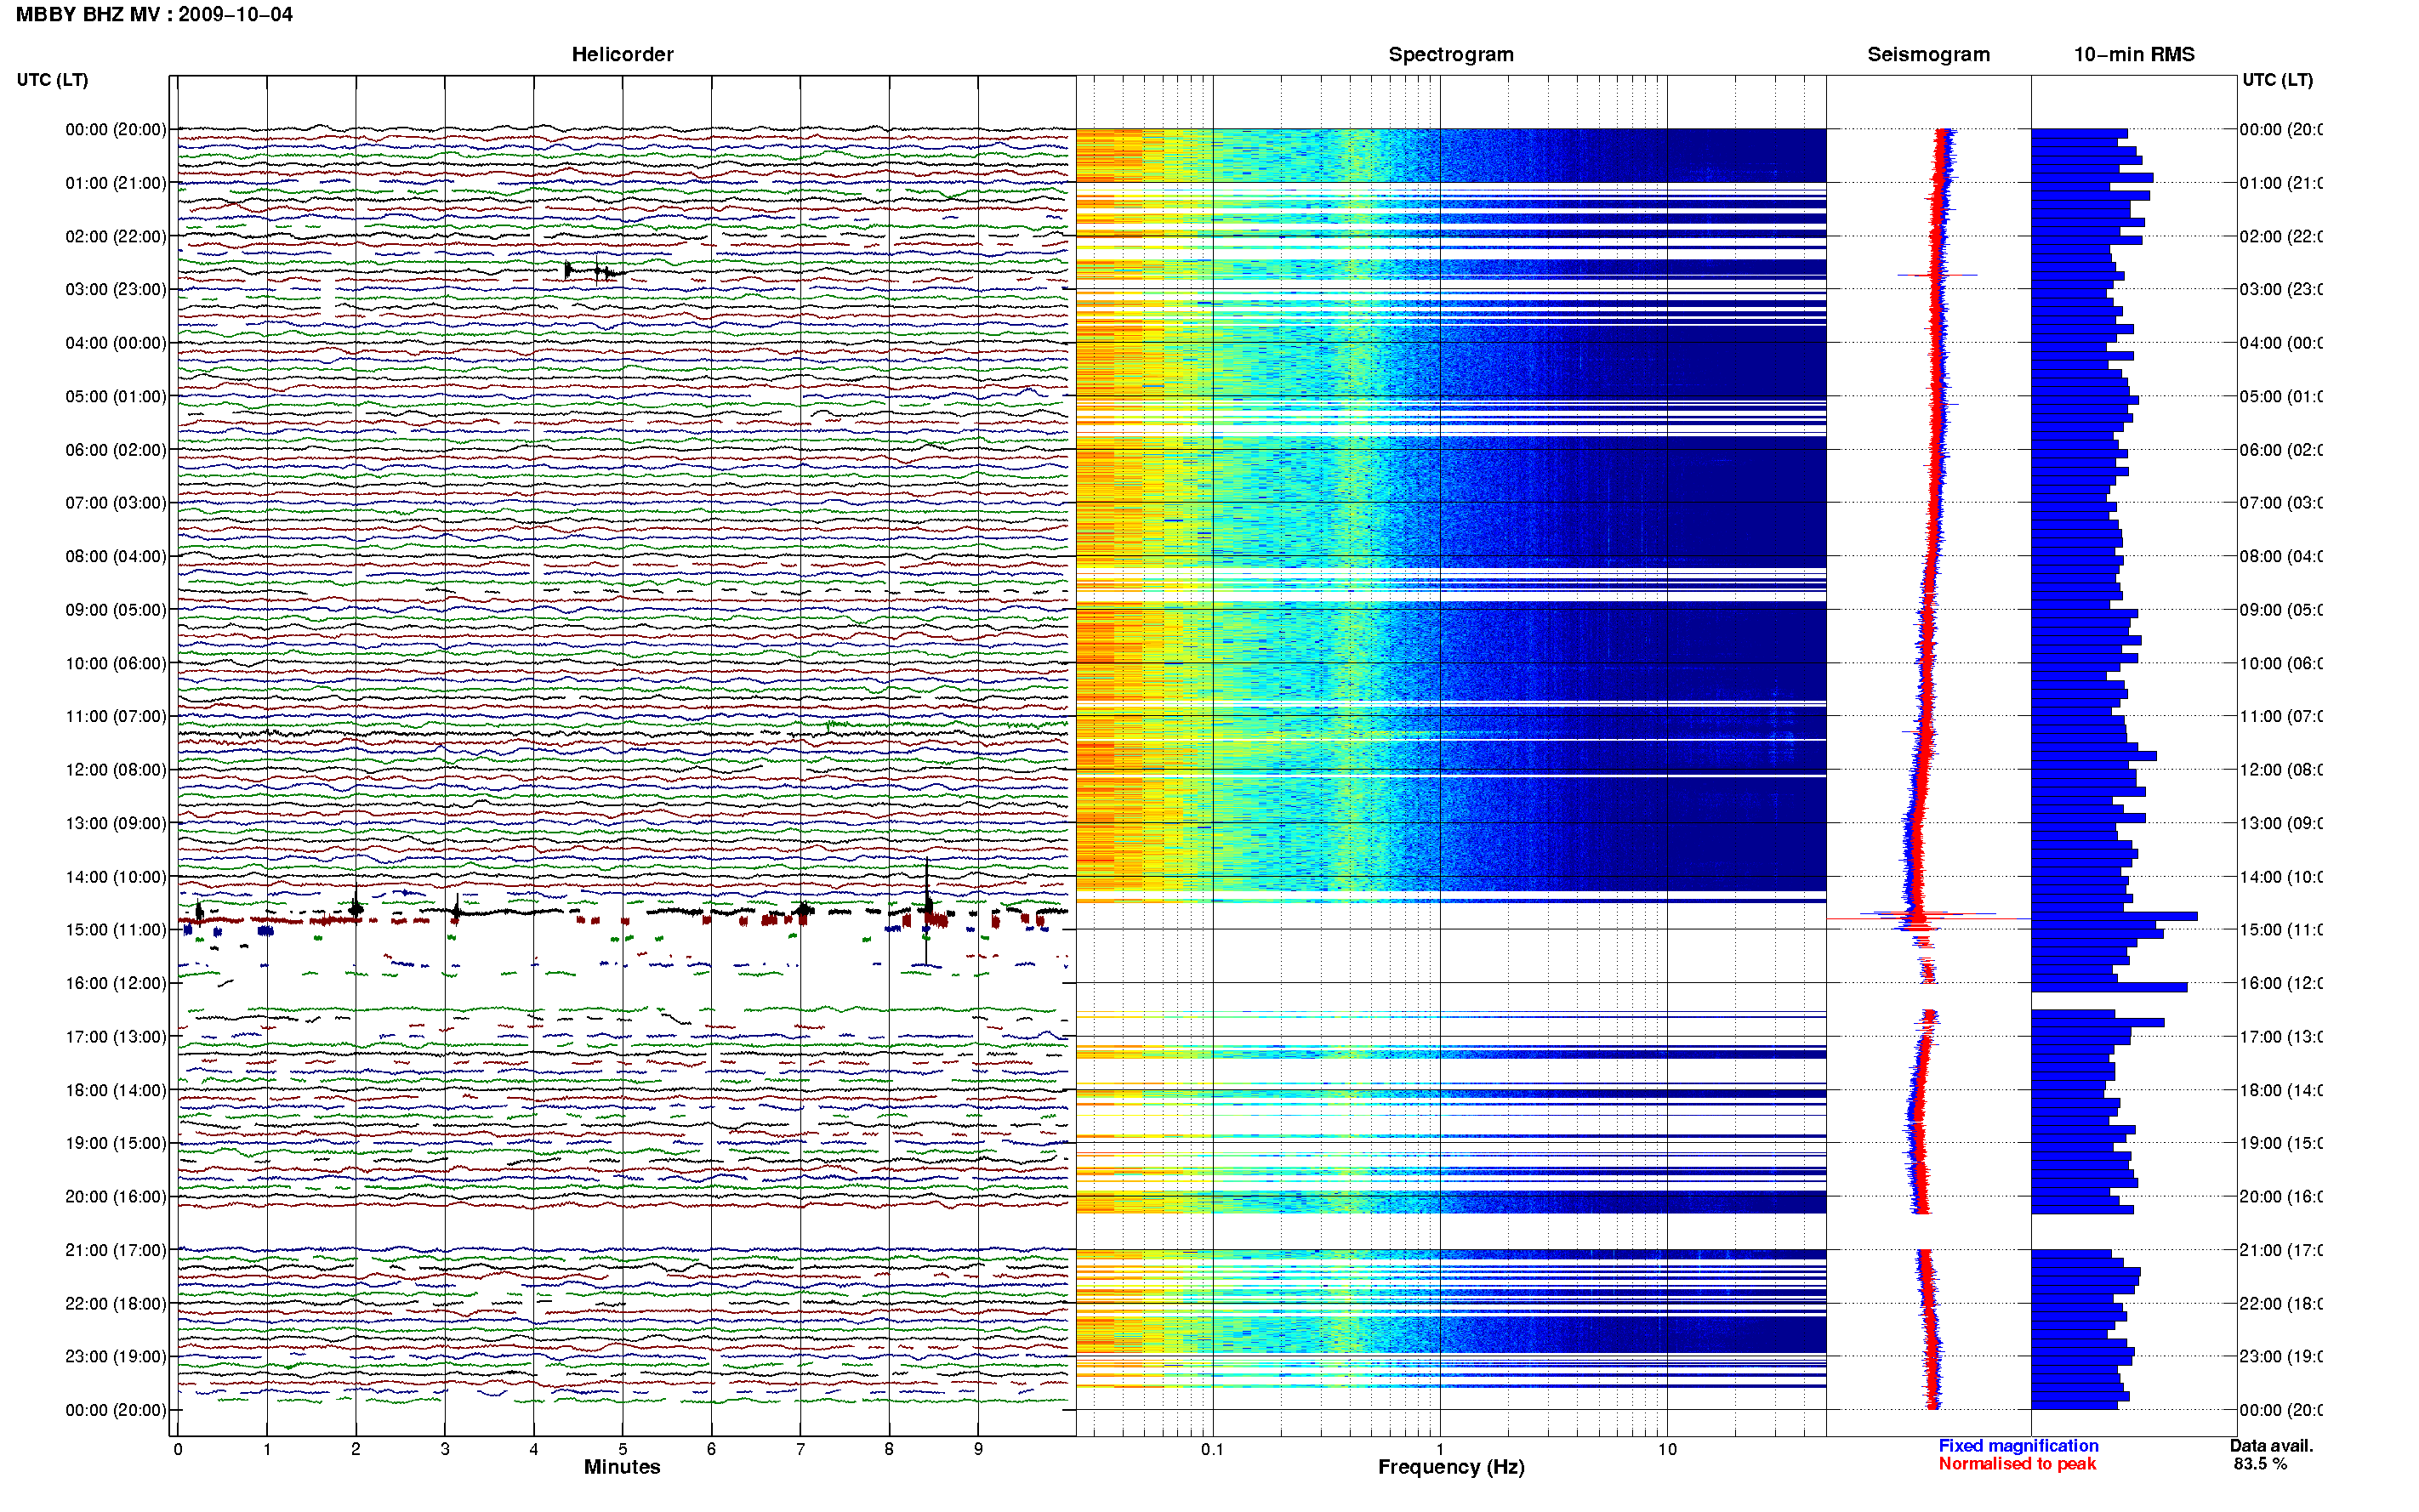The image size is (2419, 1512).
Task: Click the right-side '12:00 (08:' time label
Action: click(x=2280, y=770)
